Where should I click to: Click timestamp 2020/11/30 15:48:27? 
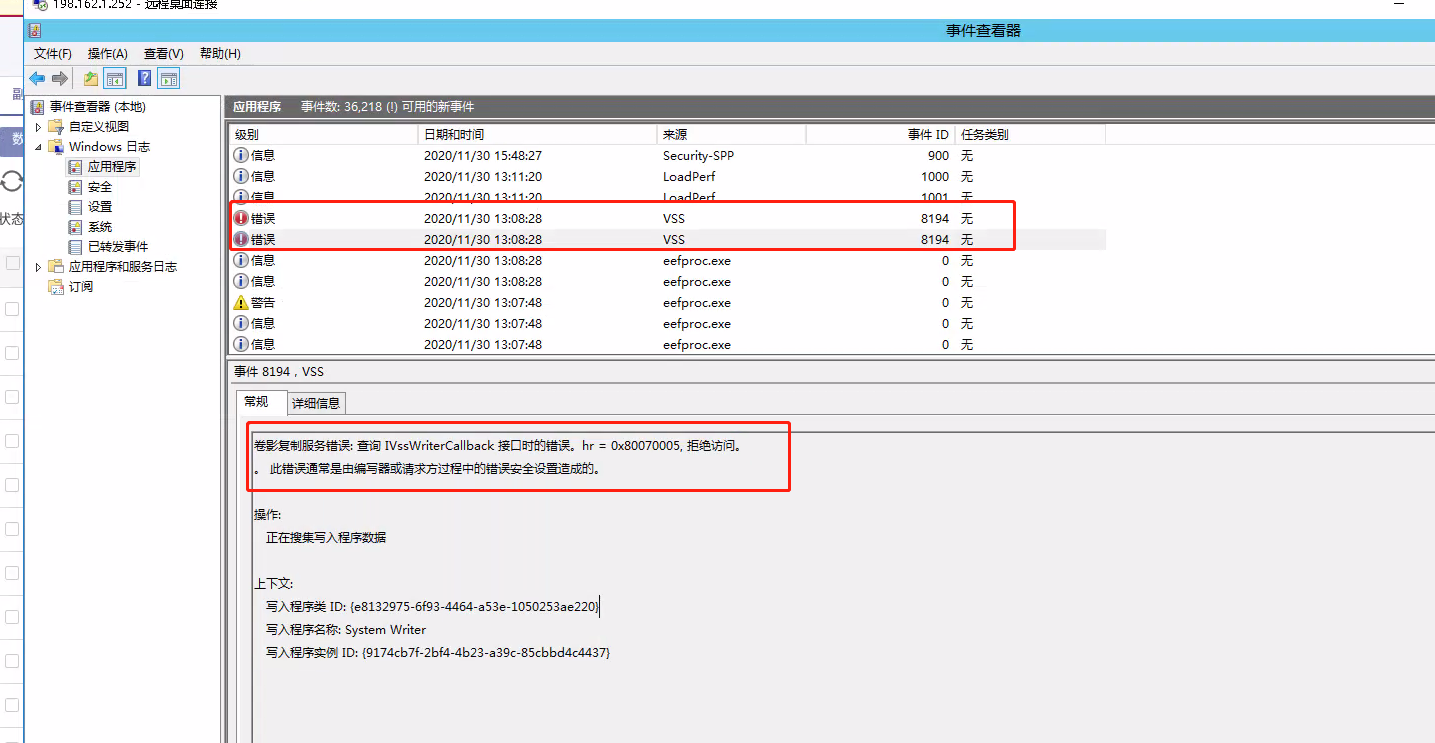click(x=483, y=156)
